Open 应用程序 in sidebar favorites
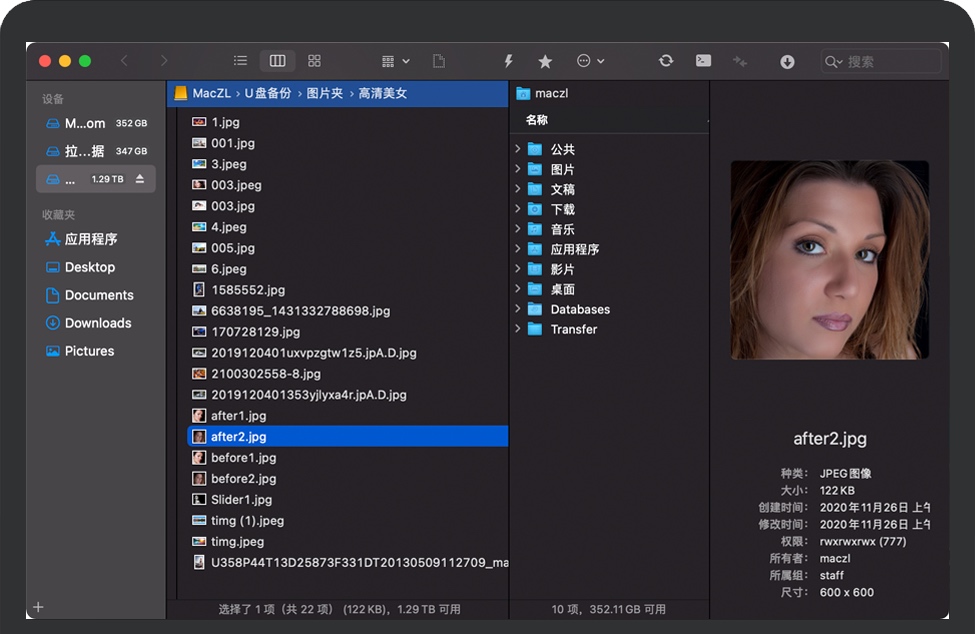This screenshot has width=975, height=634. coord(90,239)
